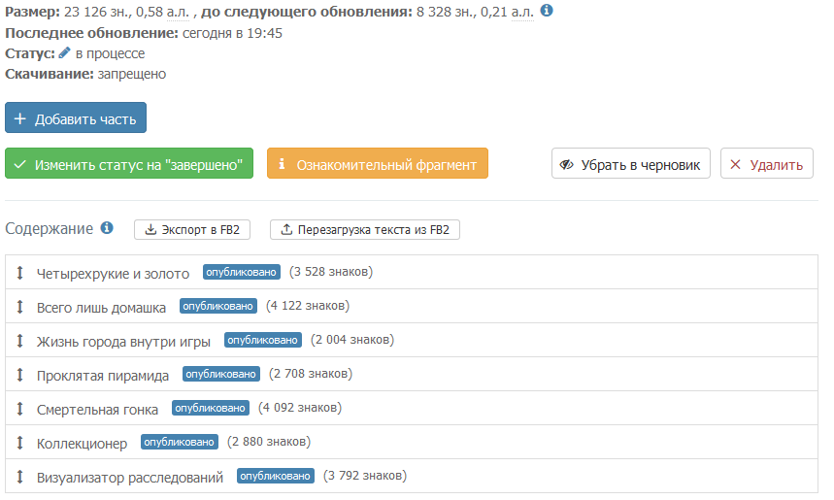This screenshot has width=834, height=500.
Task: Click reorder arrow for Всего лишь домашка
Action: pyautogui.click(x=19, y=306)
